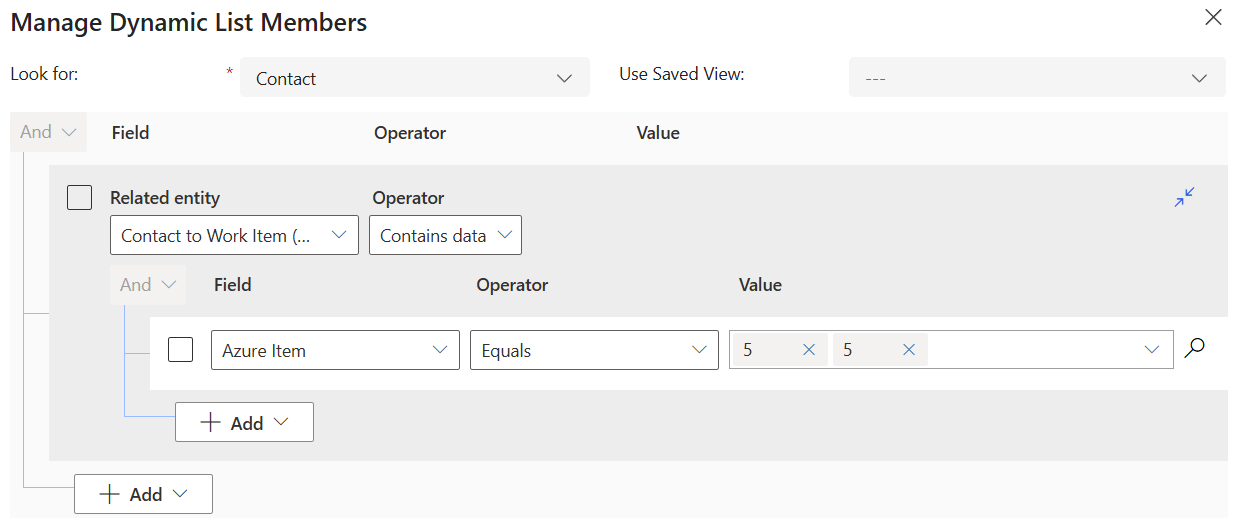This screenshot has height=518, width=1241.
Task: Tick the Related entity group checkbox
Action: pyautogui.click(x=80, y=198)
